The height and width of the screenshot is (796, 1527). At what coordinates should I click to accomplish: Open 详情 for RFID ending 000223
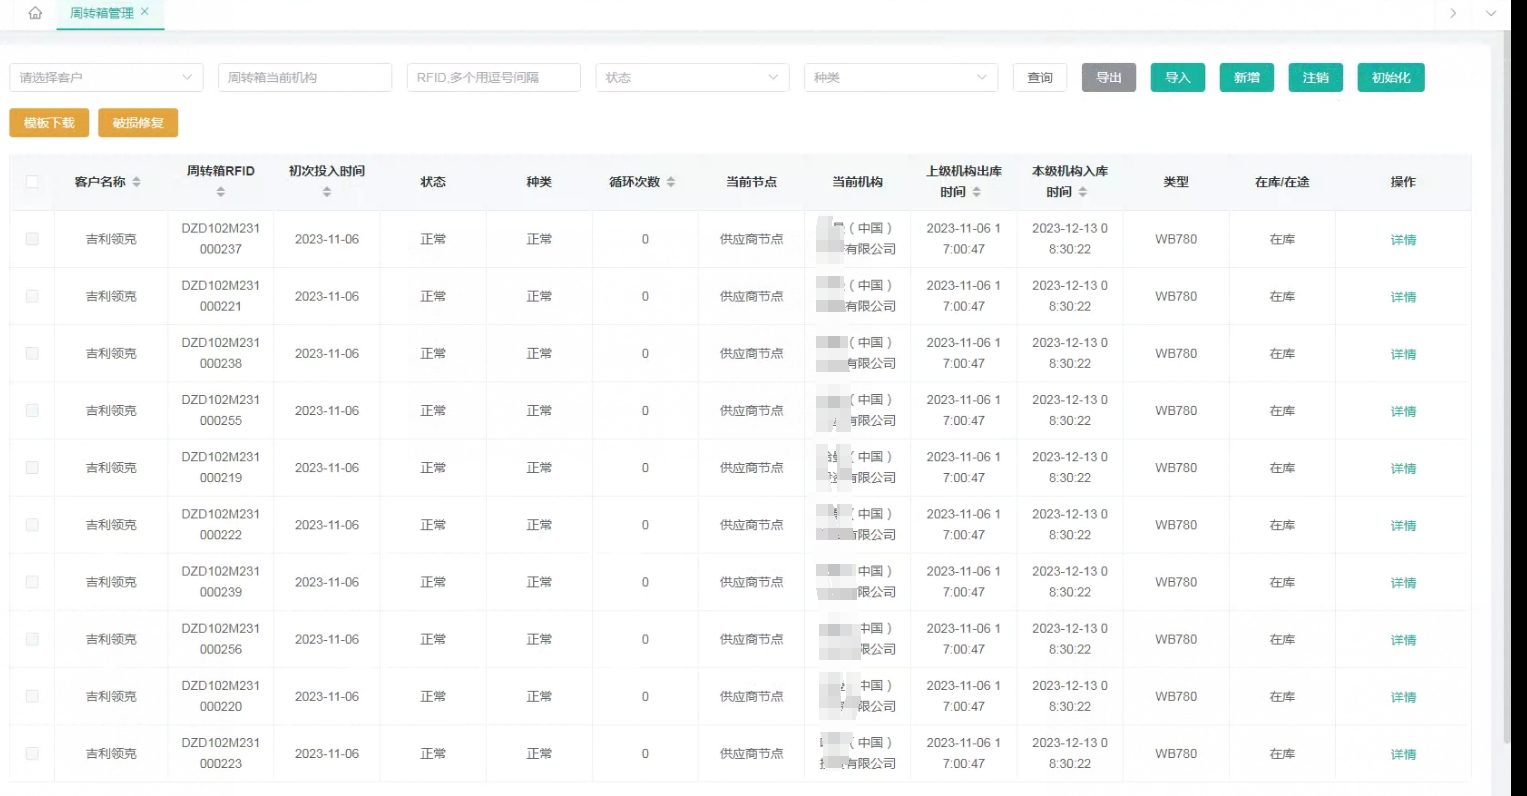click(x=1403, y=754)
